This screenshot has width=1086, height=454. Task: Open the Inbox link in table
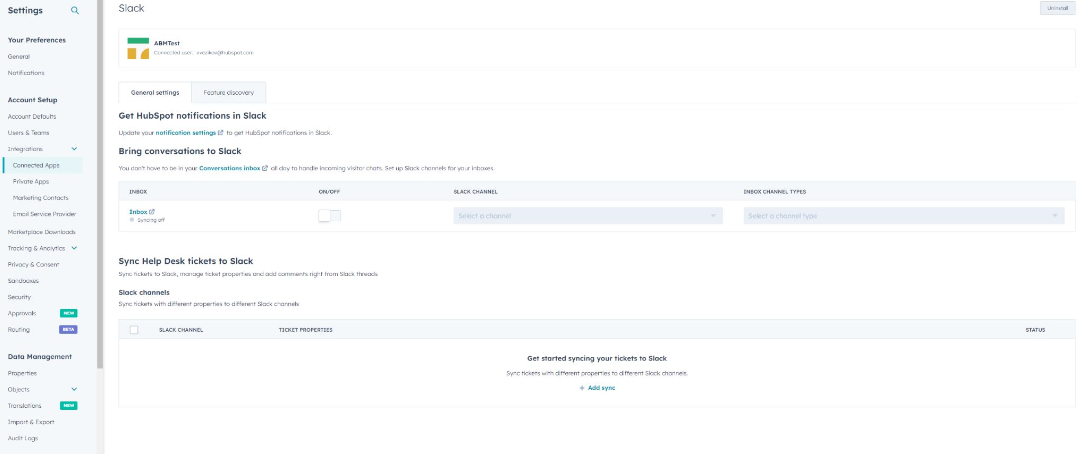[x=139, y=211]
